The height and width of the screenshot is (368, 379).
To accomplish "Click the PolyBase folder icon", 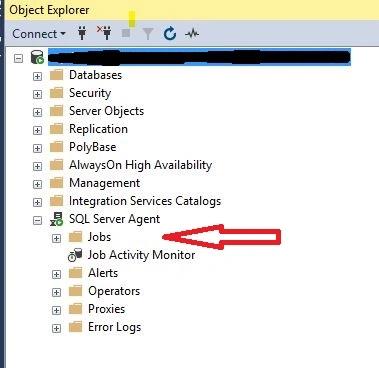I will (x=56, y=147).
